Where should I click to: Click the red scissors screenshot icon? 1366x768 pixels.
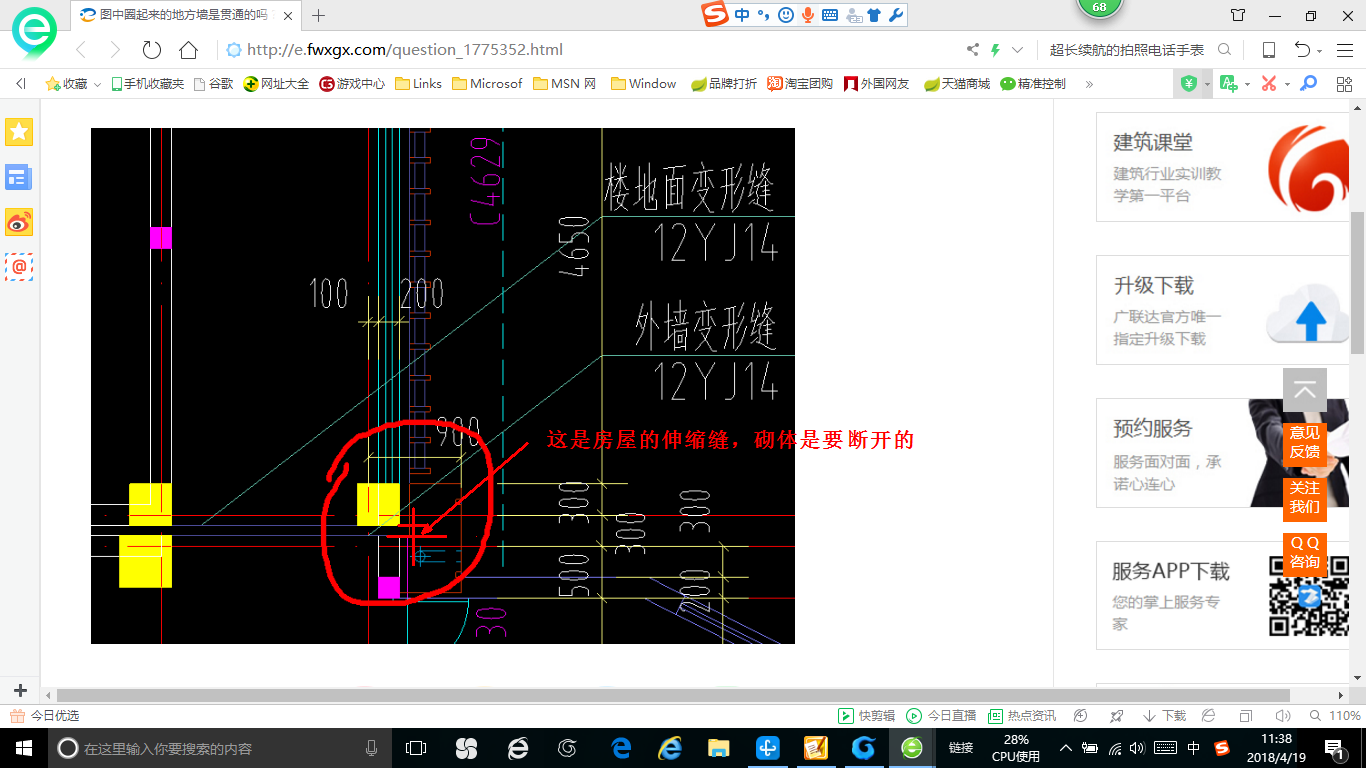pyautogui.click(x=1269, y=84)
